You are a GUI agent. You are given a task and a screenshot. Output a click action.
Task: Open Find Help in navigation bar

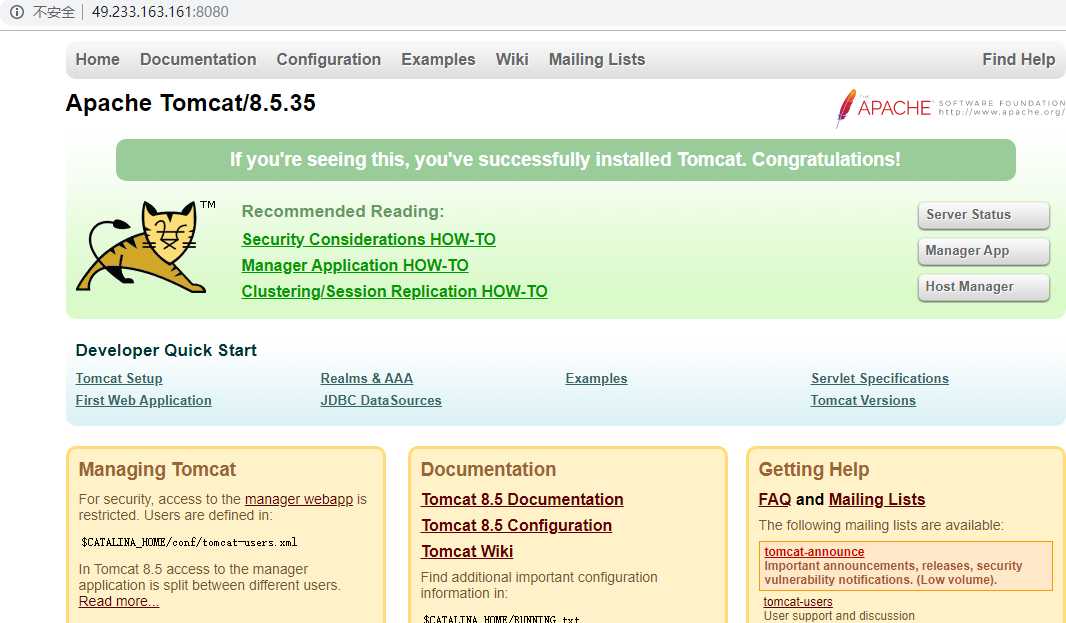pos(1018,59)
